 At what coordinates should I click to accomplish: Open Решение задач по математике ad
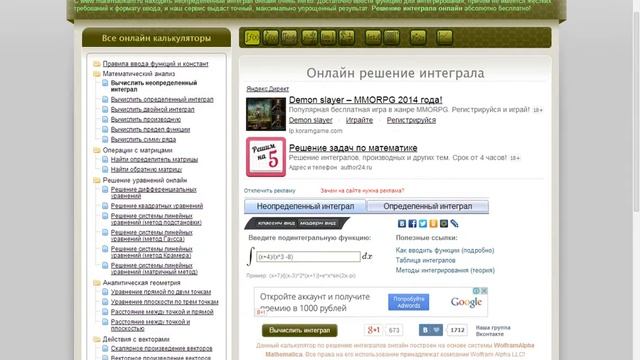pyautogui.click(x=353, y=148)
